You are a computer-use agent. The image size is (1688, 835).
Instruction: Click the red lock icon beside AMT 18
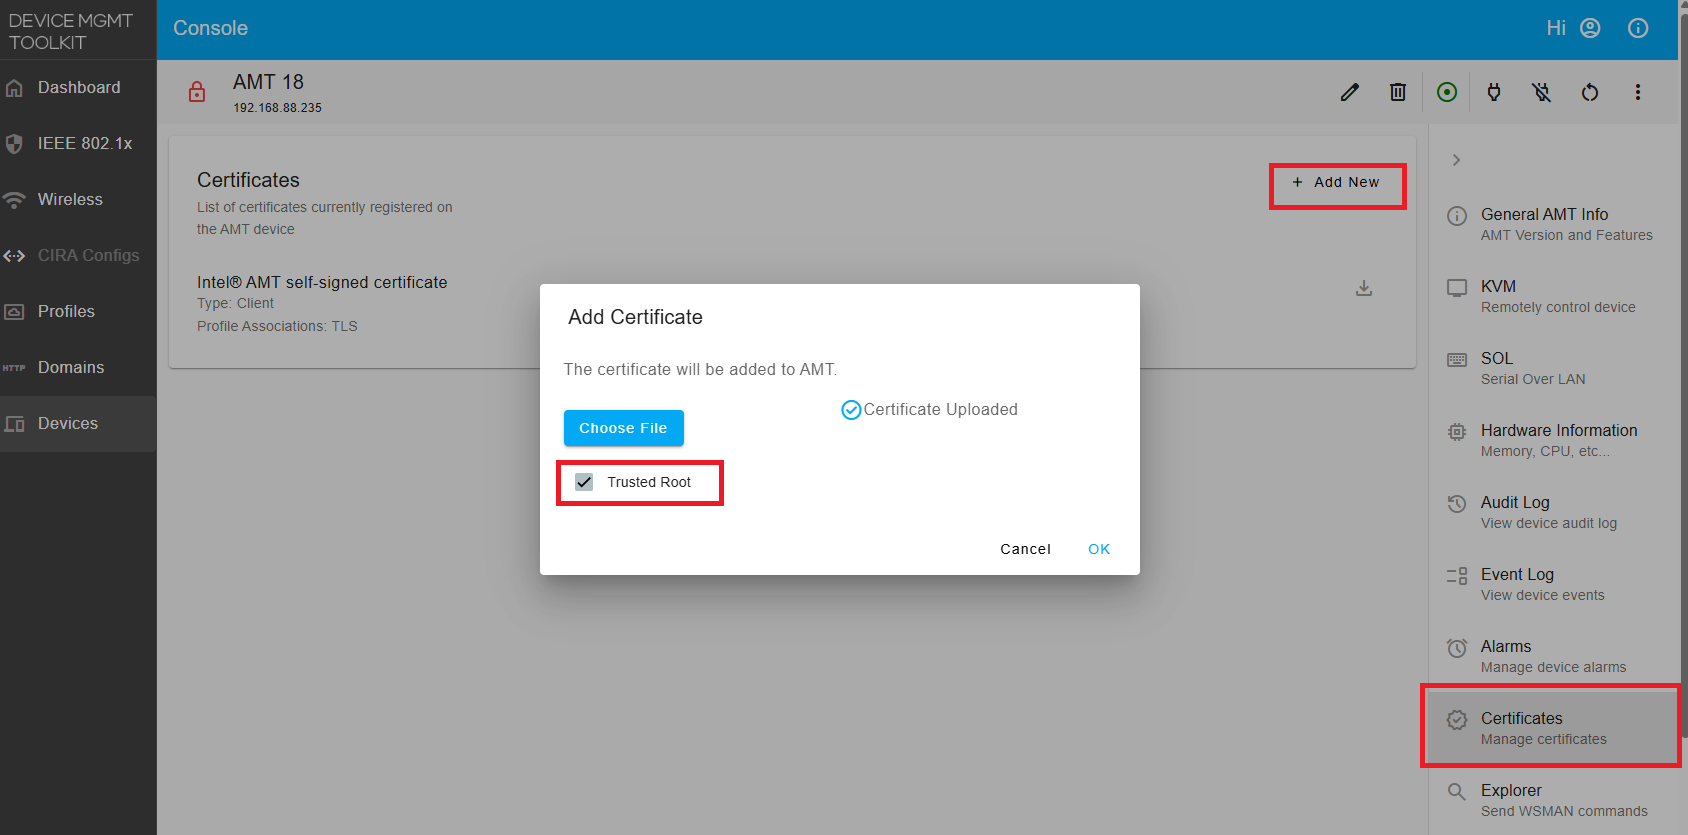[197, 92]
